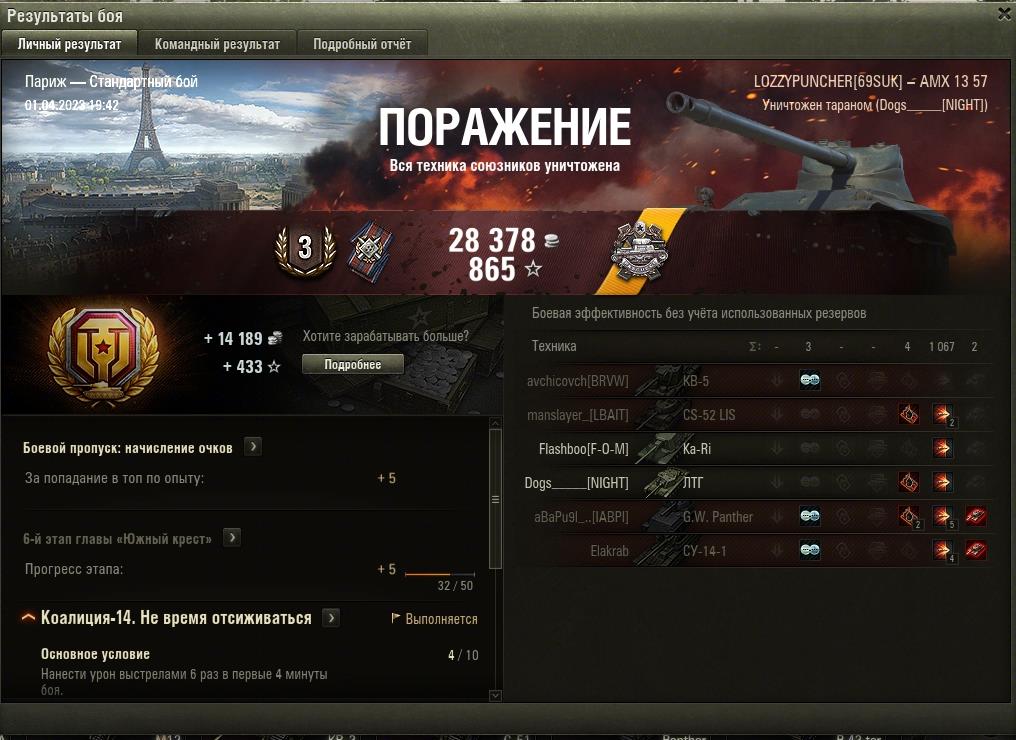Open the Южный крест chapter stage arrow

[x=232, y=537]
